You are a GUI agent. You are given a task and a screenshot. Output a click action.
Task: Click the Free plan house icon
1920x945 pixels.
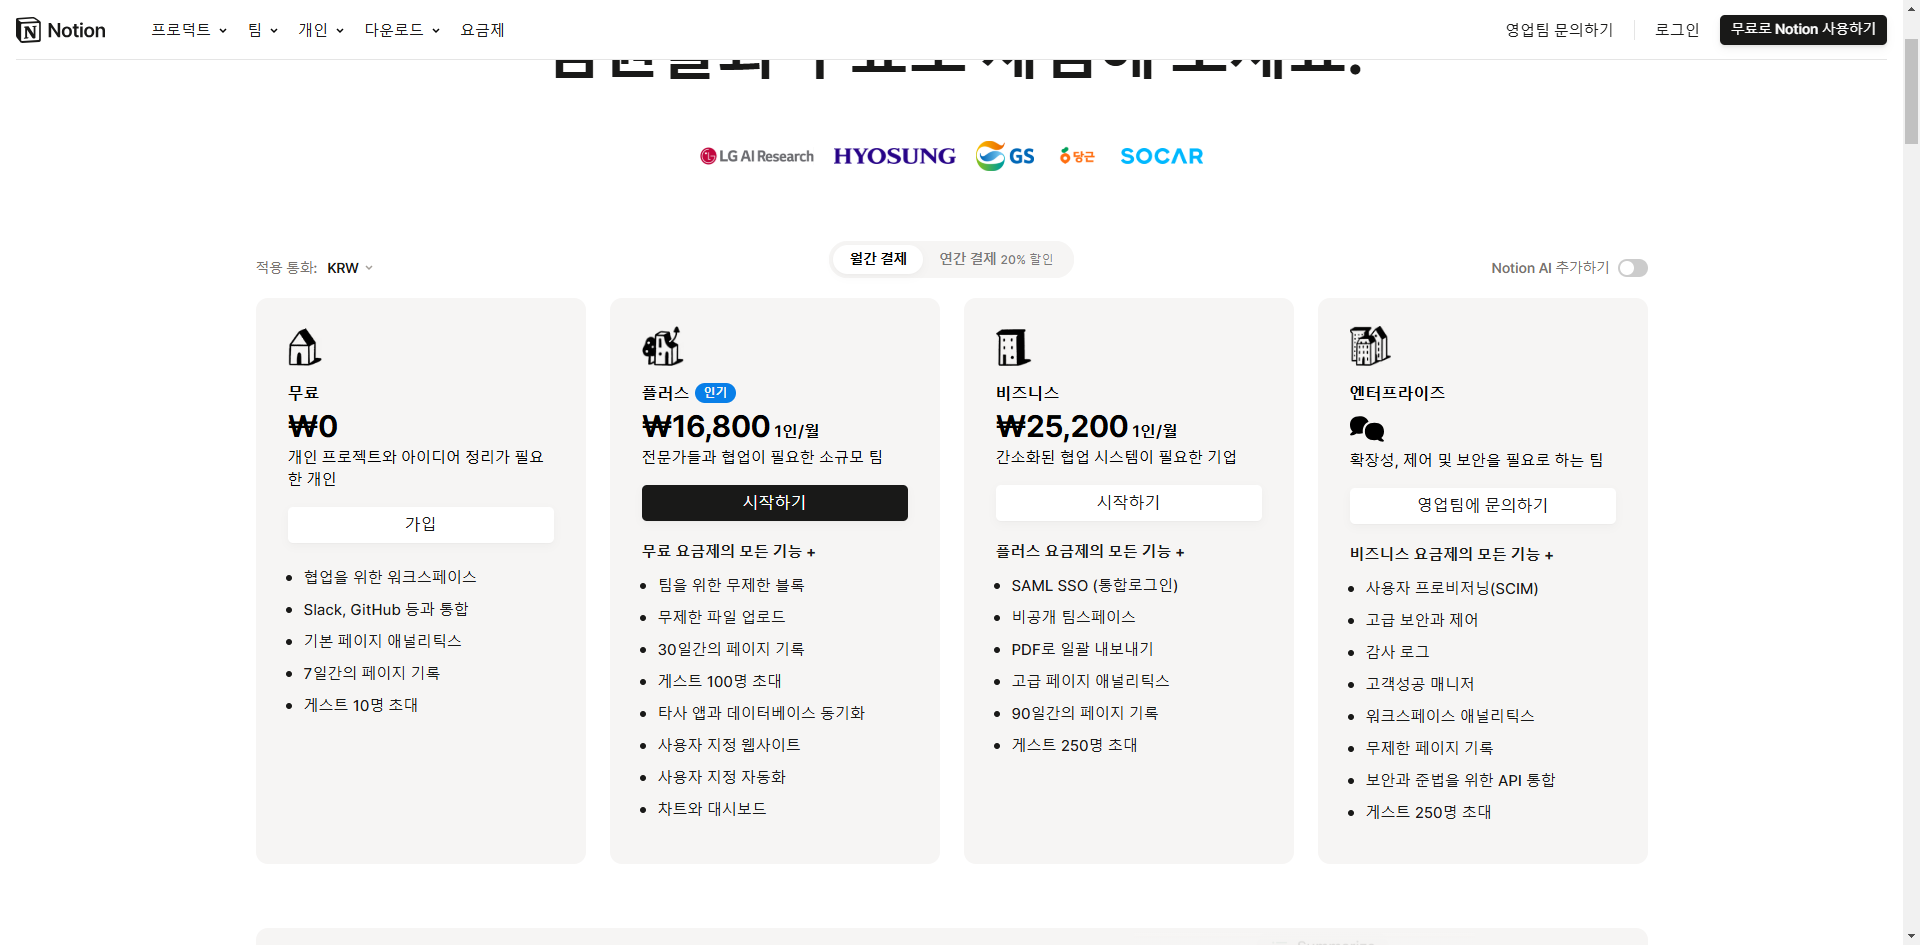(x=304, y=347)
